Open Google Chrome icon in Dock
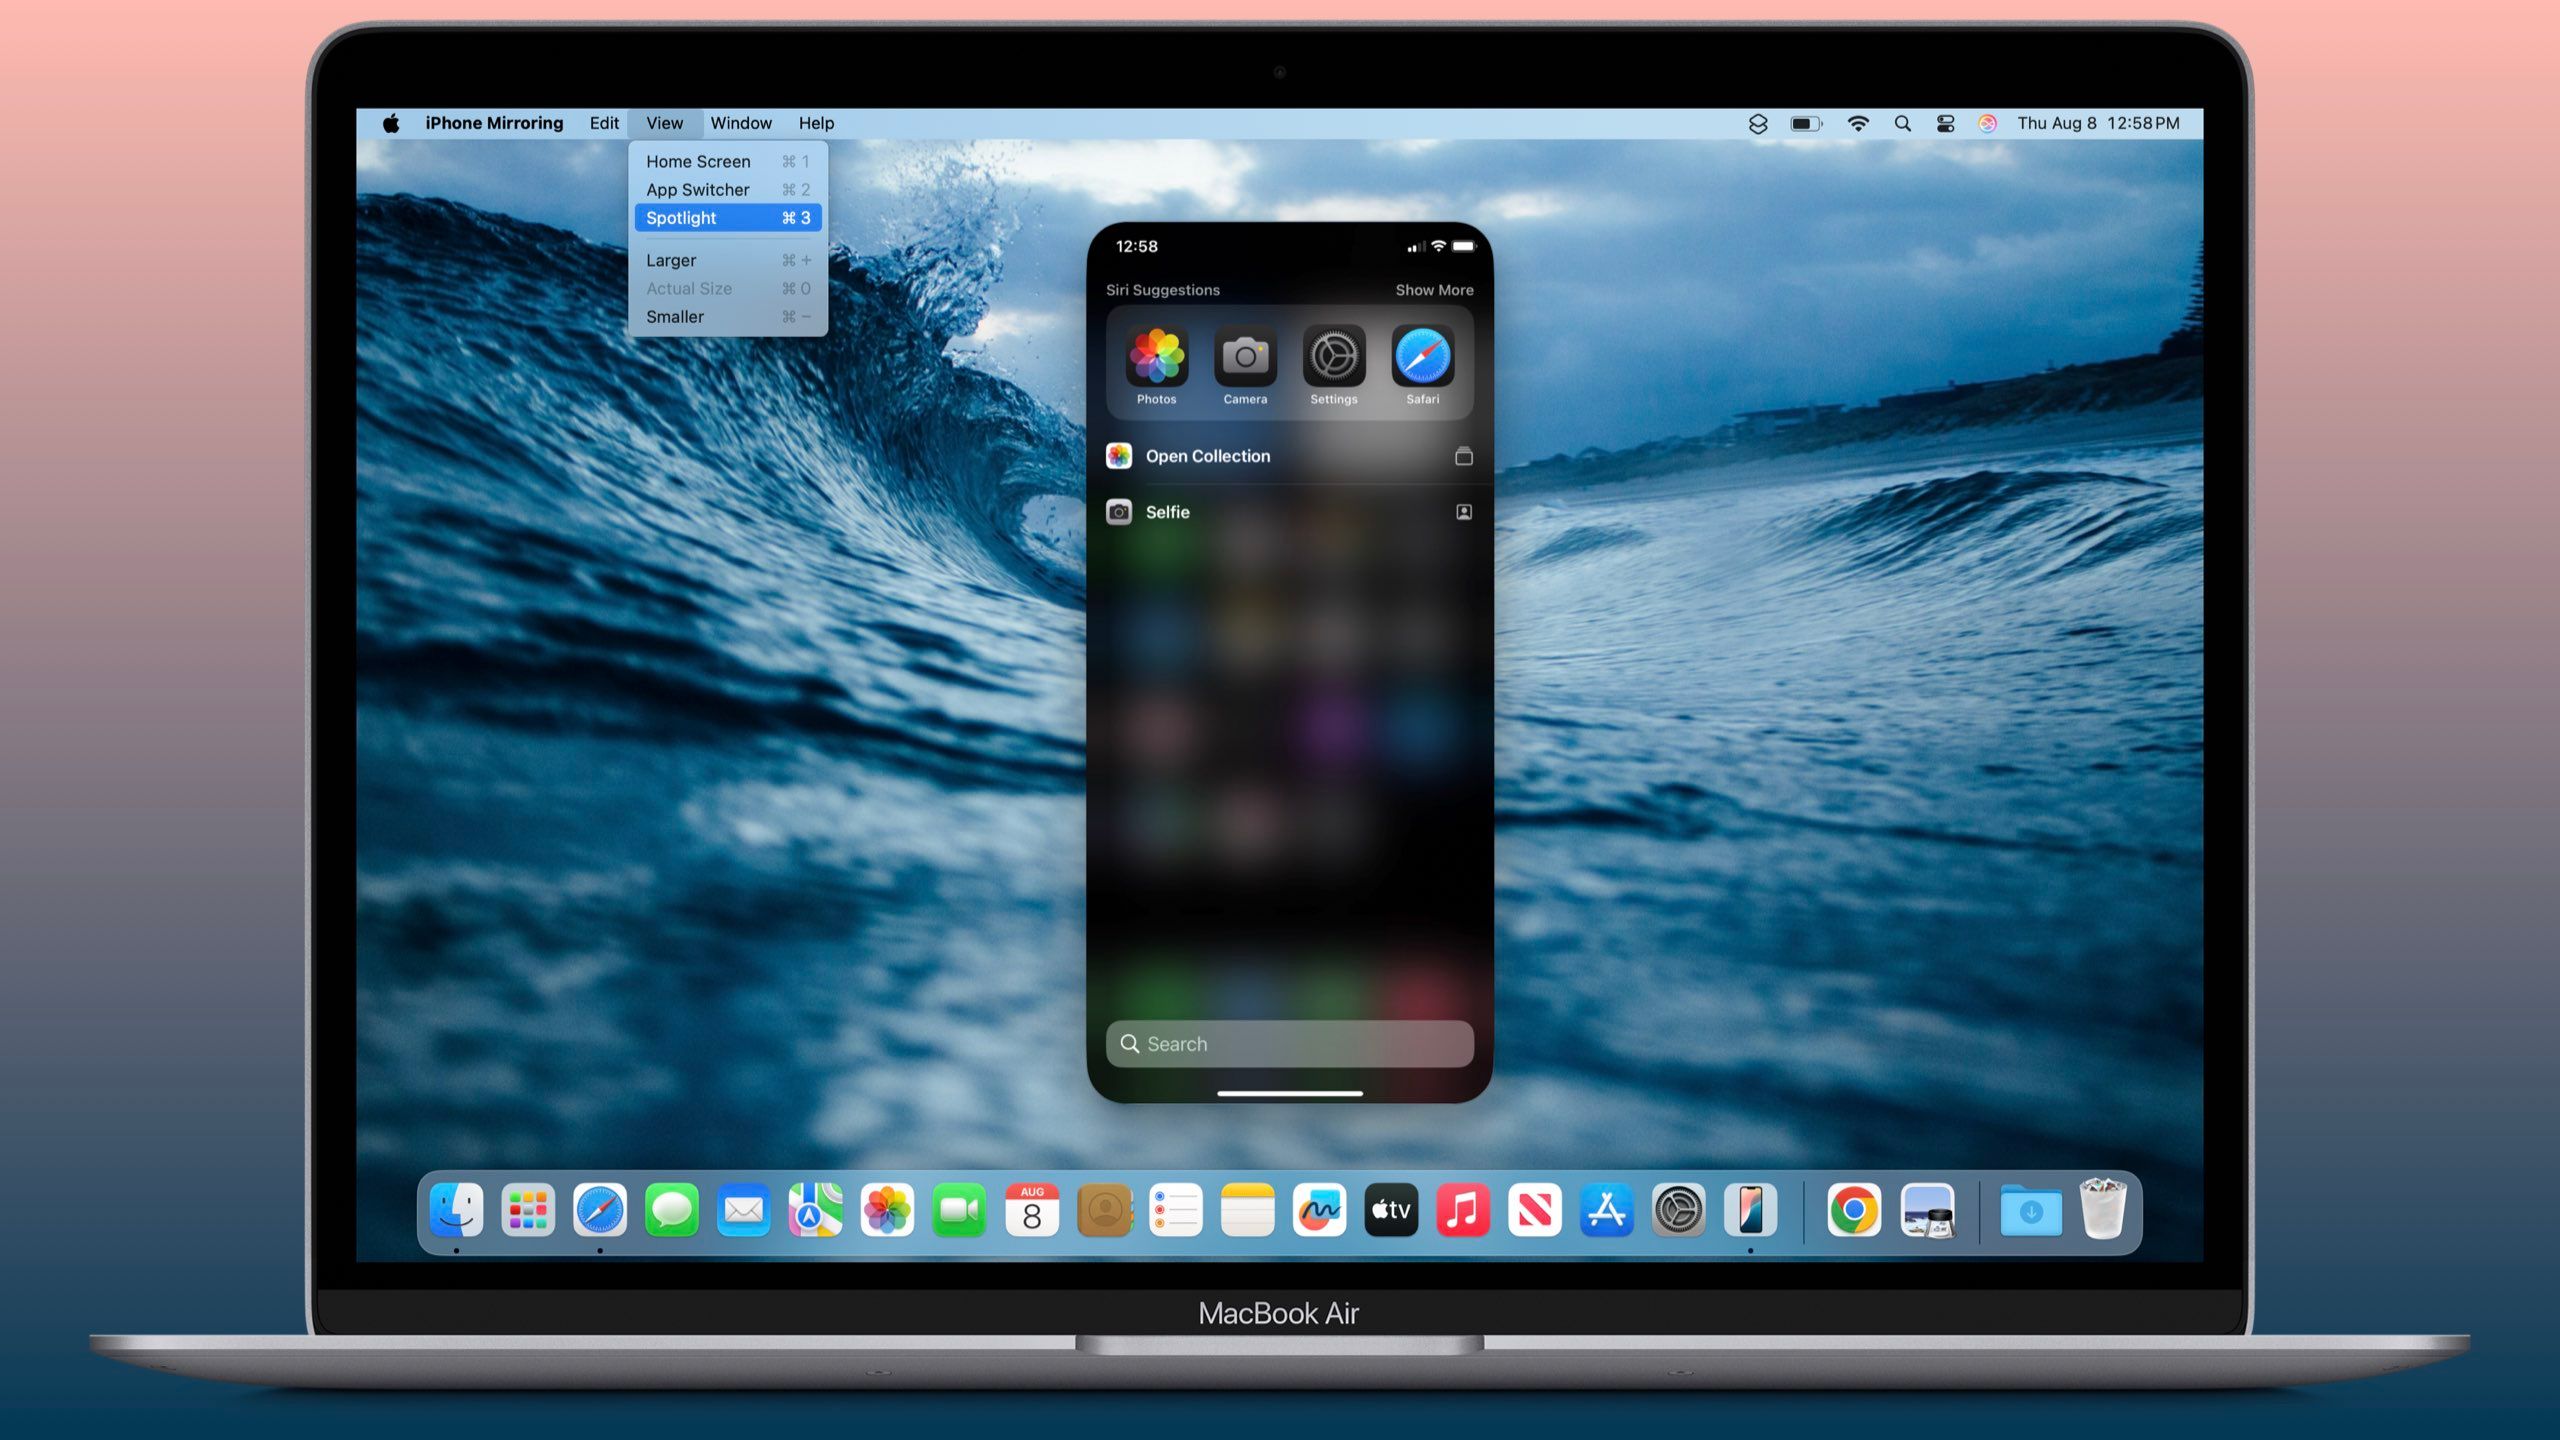The width and height of the screenshot is (2560, 1440). tap(1853, 1210)
